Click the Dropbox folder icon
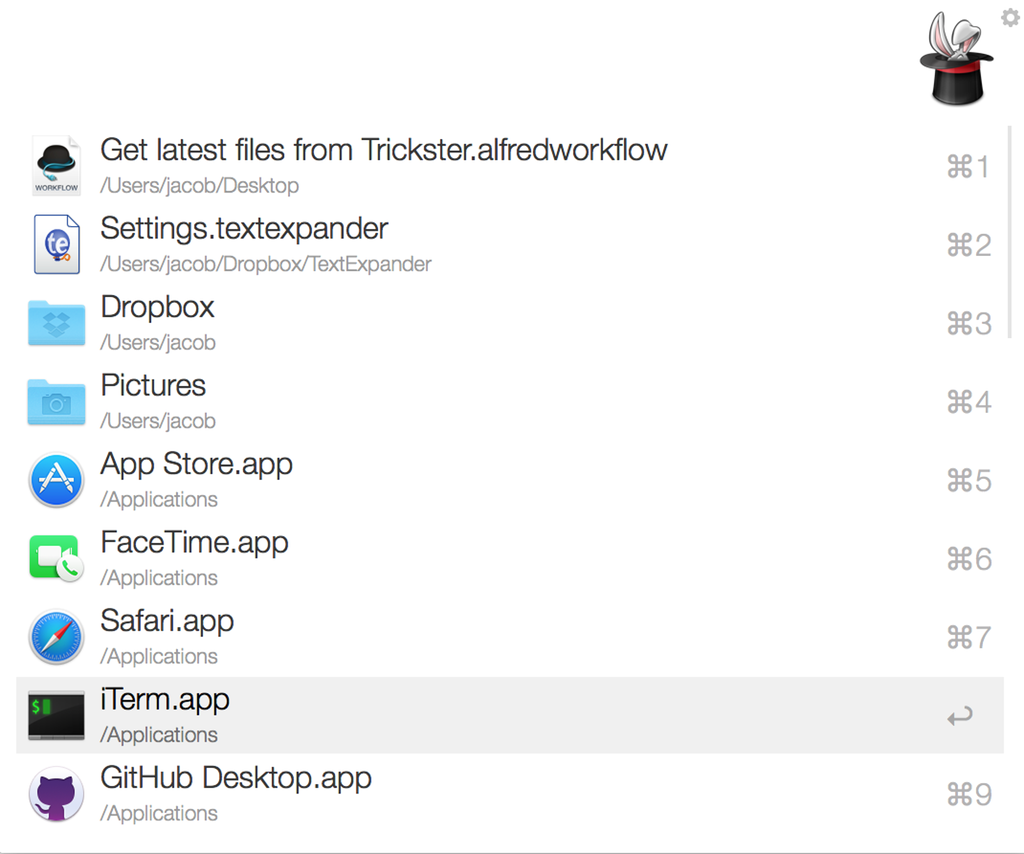Screen dimensions: 1024x854 (56, 322)
